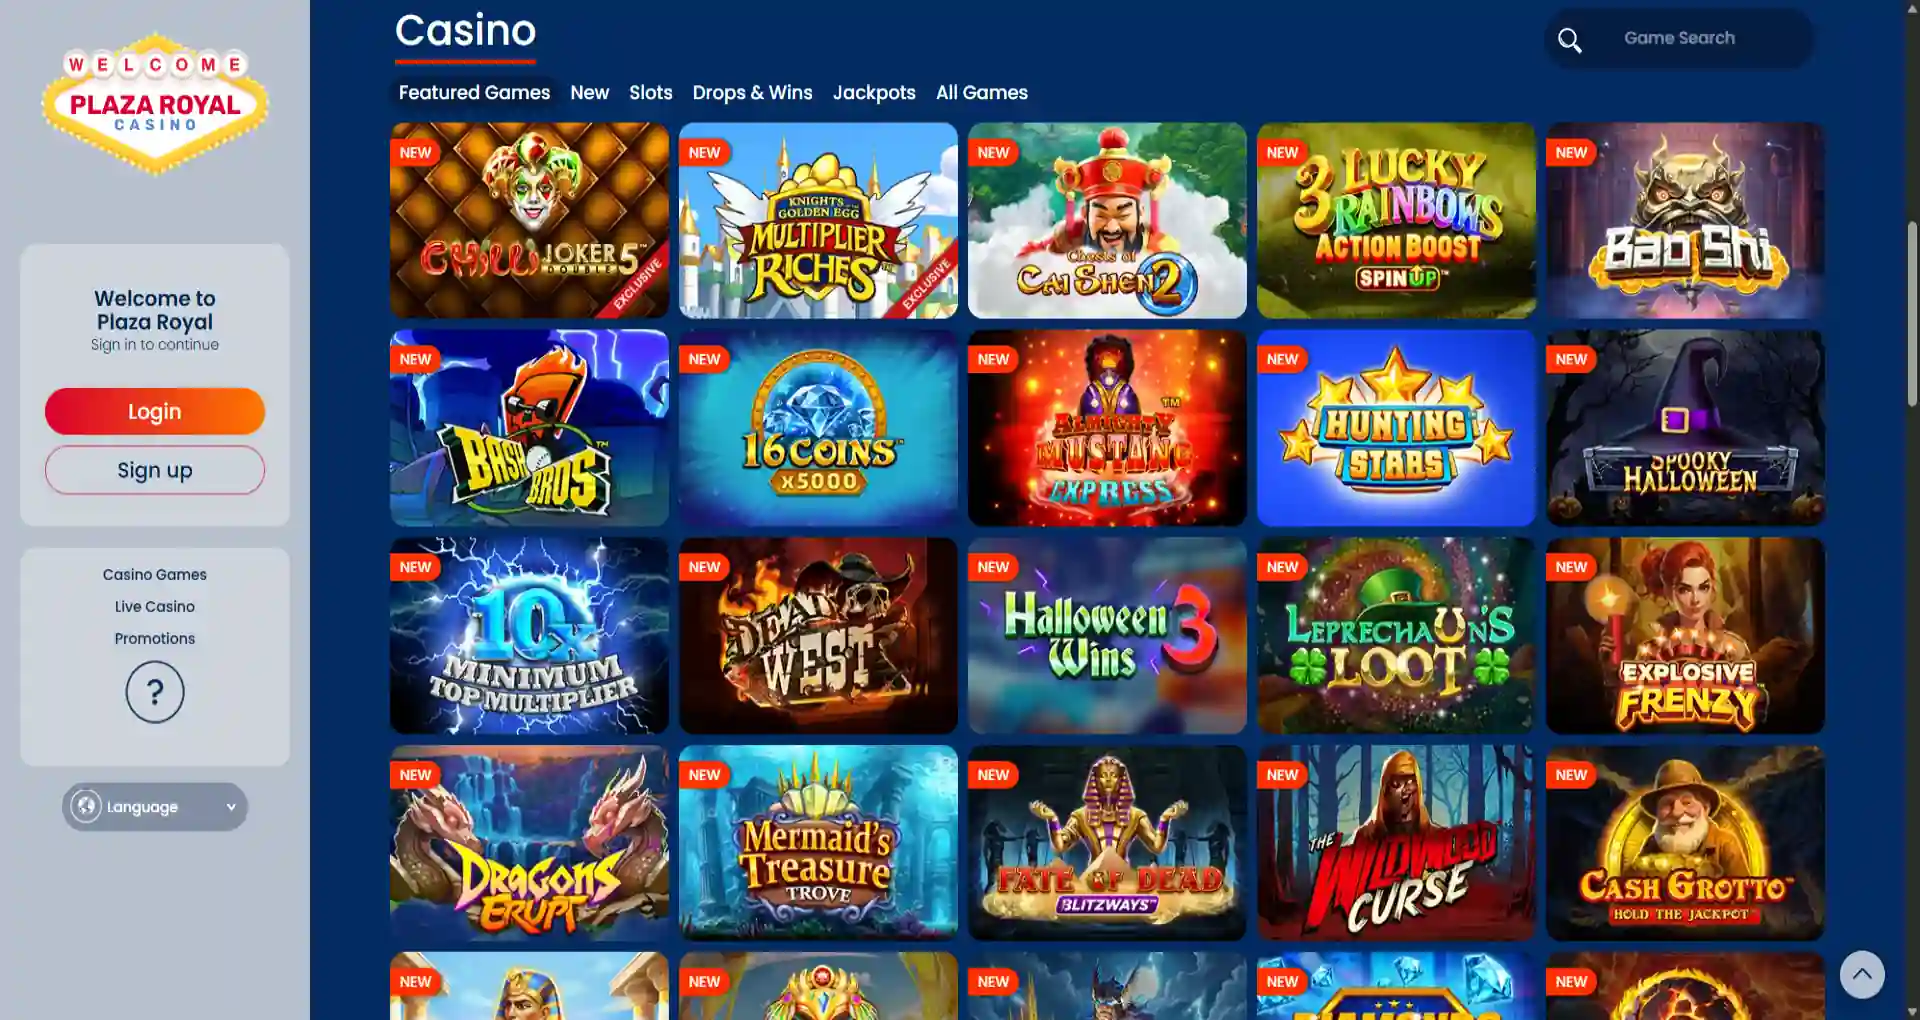Go to the Promotions link
1920x1020 pixels.
click(155, 638)
